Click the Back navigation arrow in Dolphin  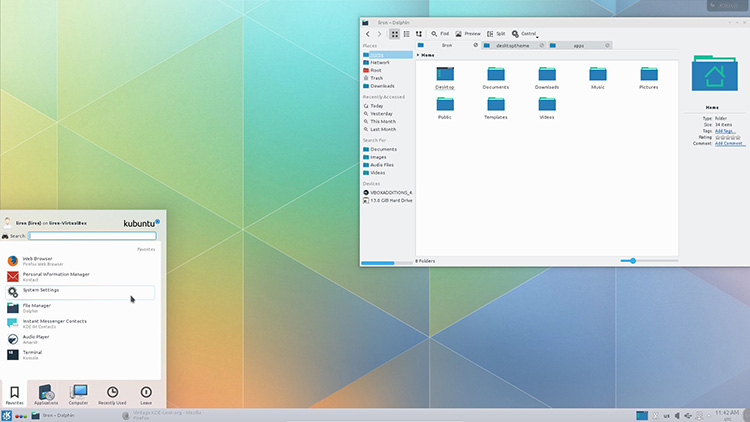(x=368, y=34)
